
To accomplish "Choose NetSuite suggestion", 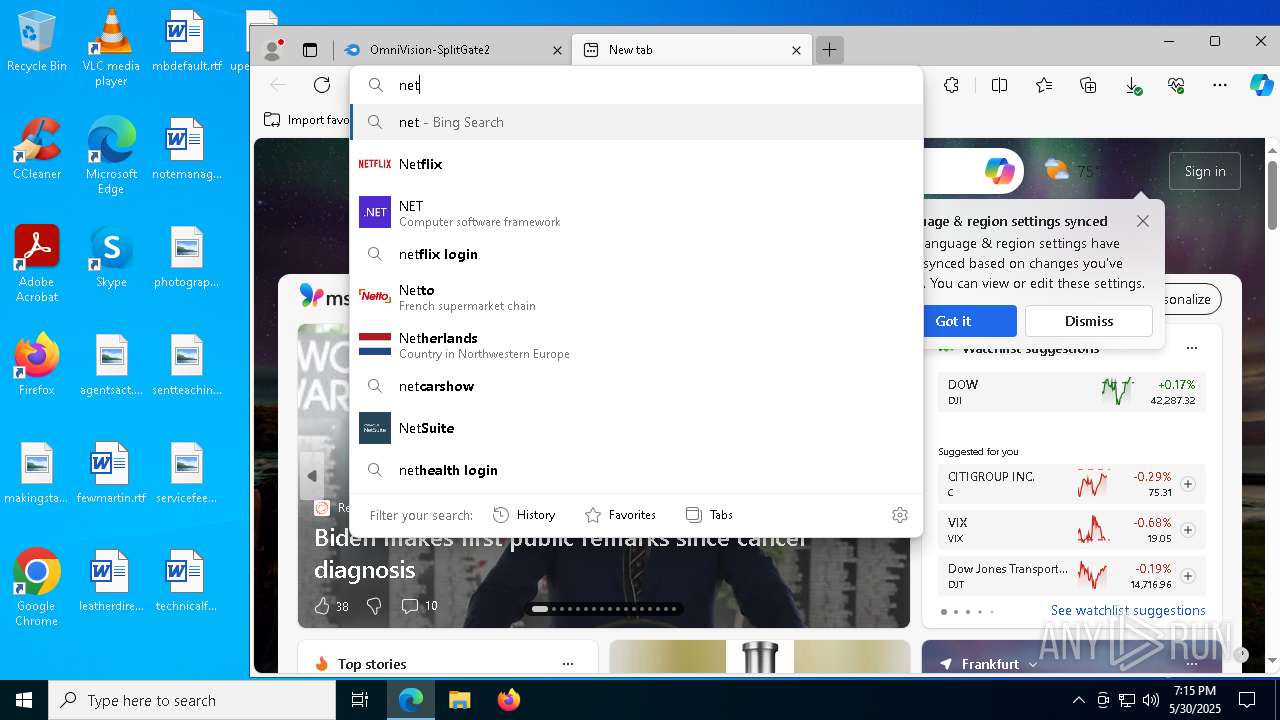I will [x=636, y=428].
